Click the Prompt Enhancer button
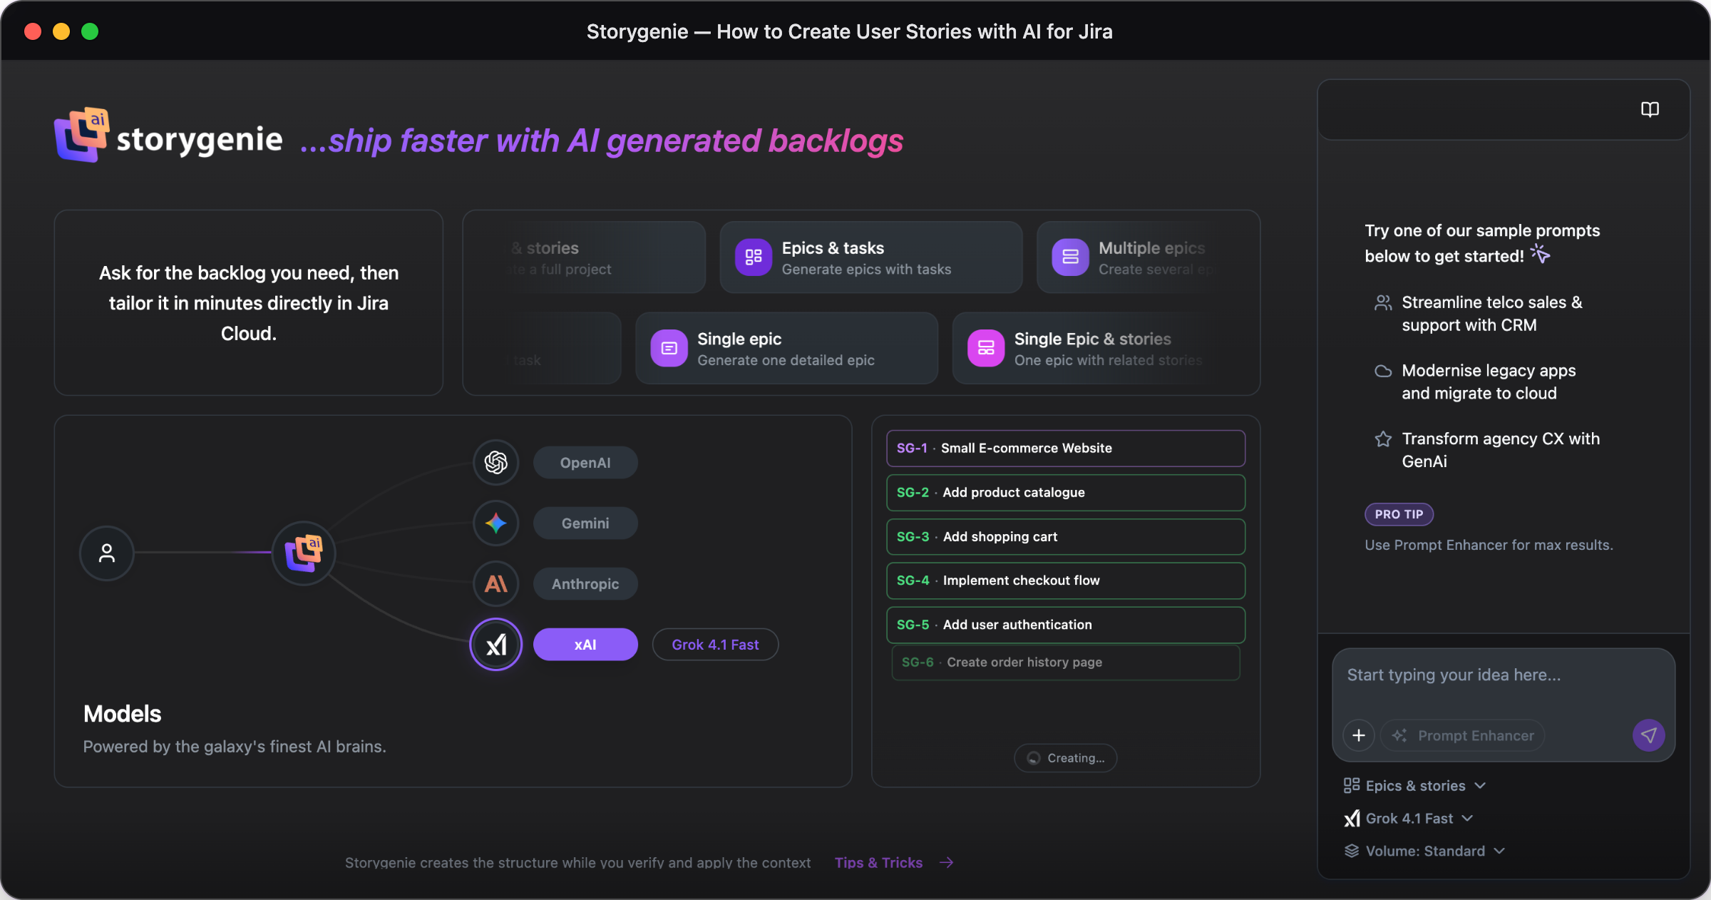The width and height of the screenshot is (1711, 900). (x=1462, y=735)
